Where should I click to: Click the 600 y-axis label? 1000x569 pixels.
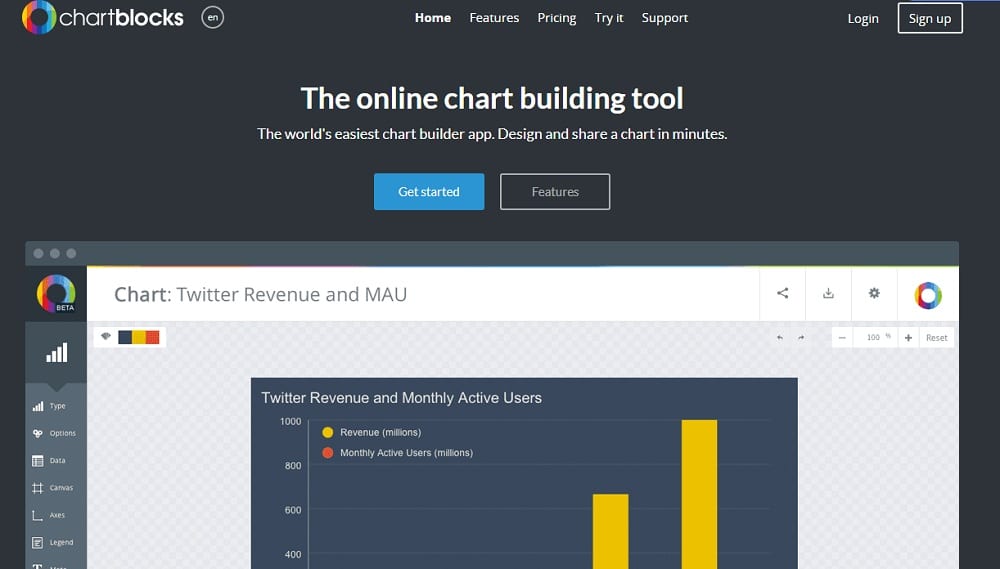click(x=293, y=510)
